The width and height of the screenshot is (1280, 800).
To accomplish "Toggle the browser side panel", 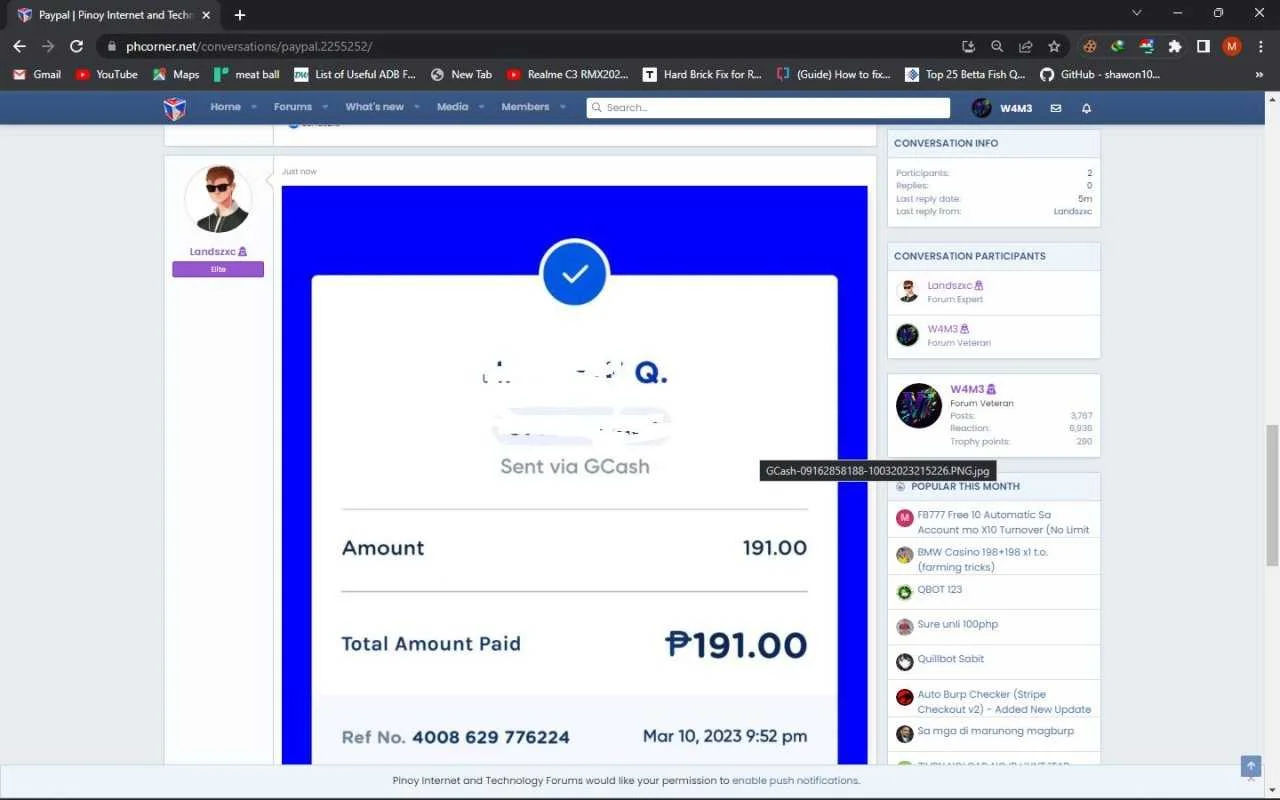I will [1203, 46].
